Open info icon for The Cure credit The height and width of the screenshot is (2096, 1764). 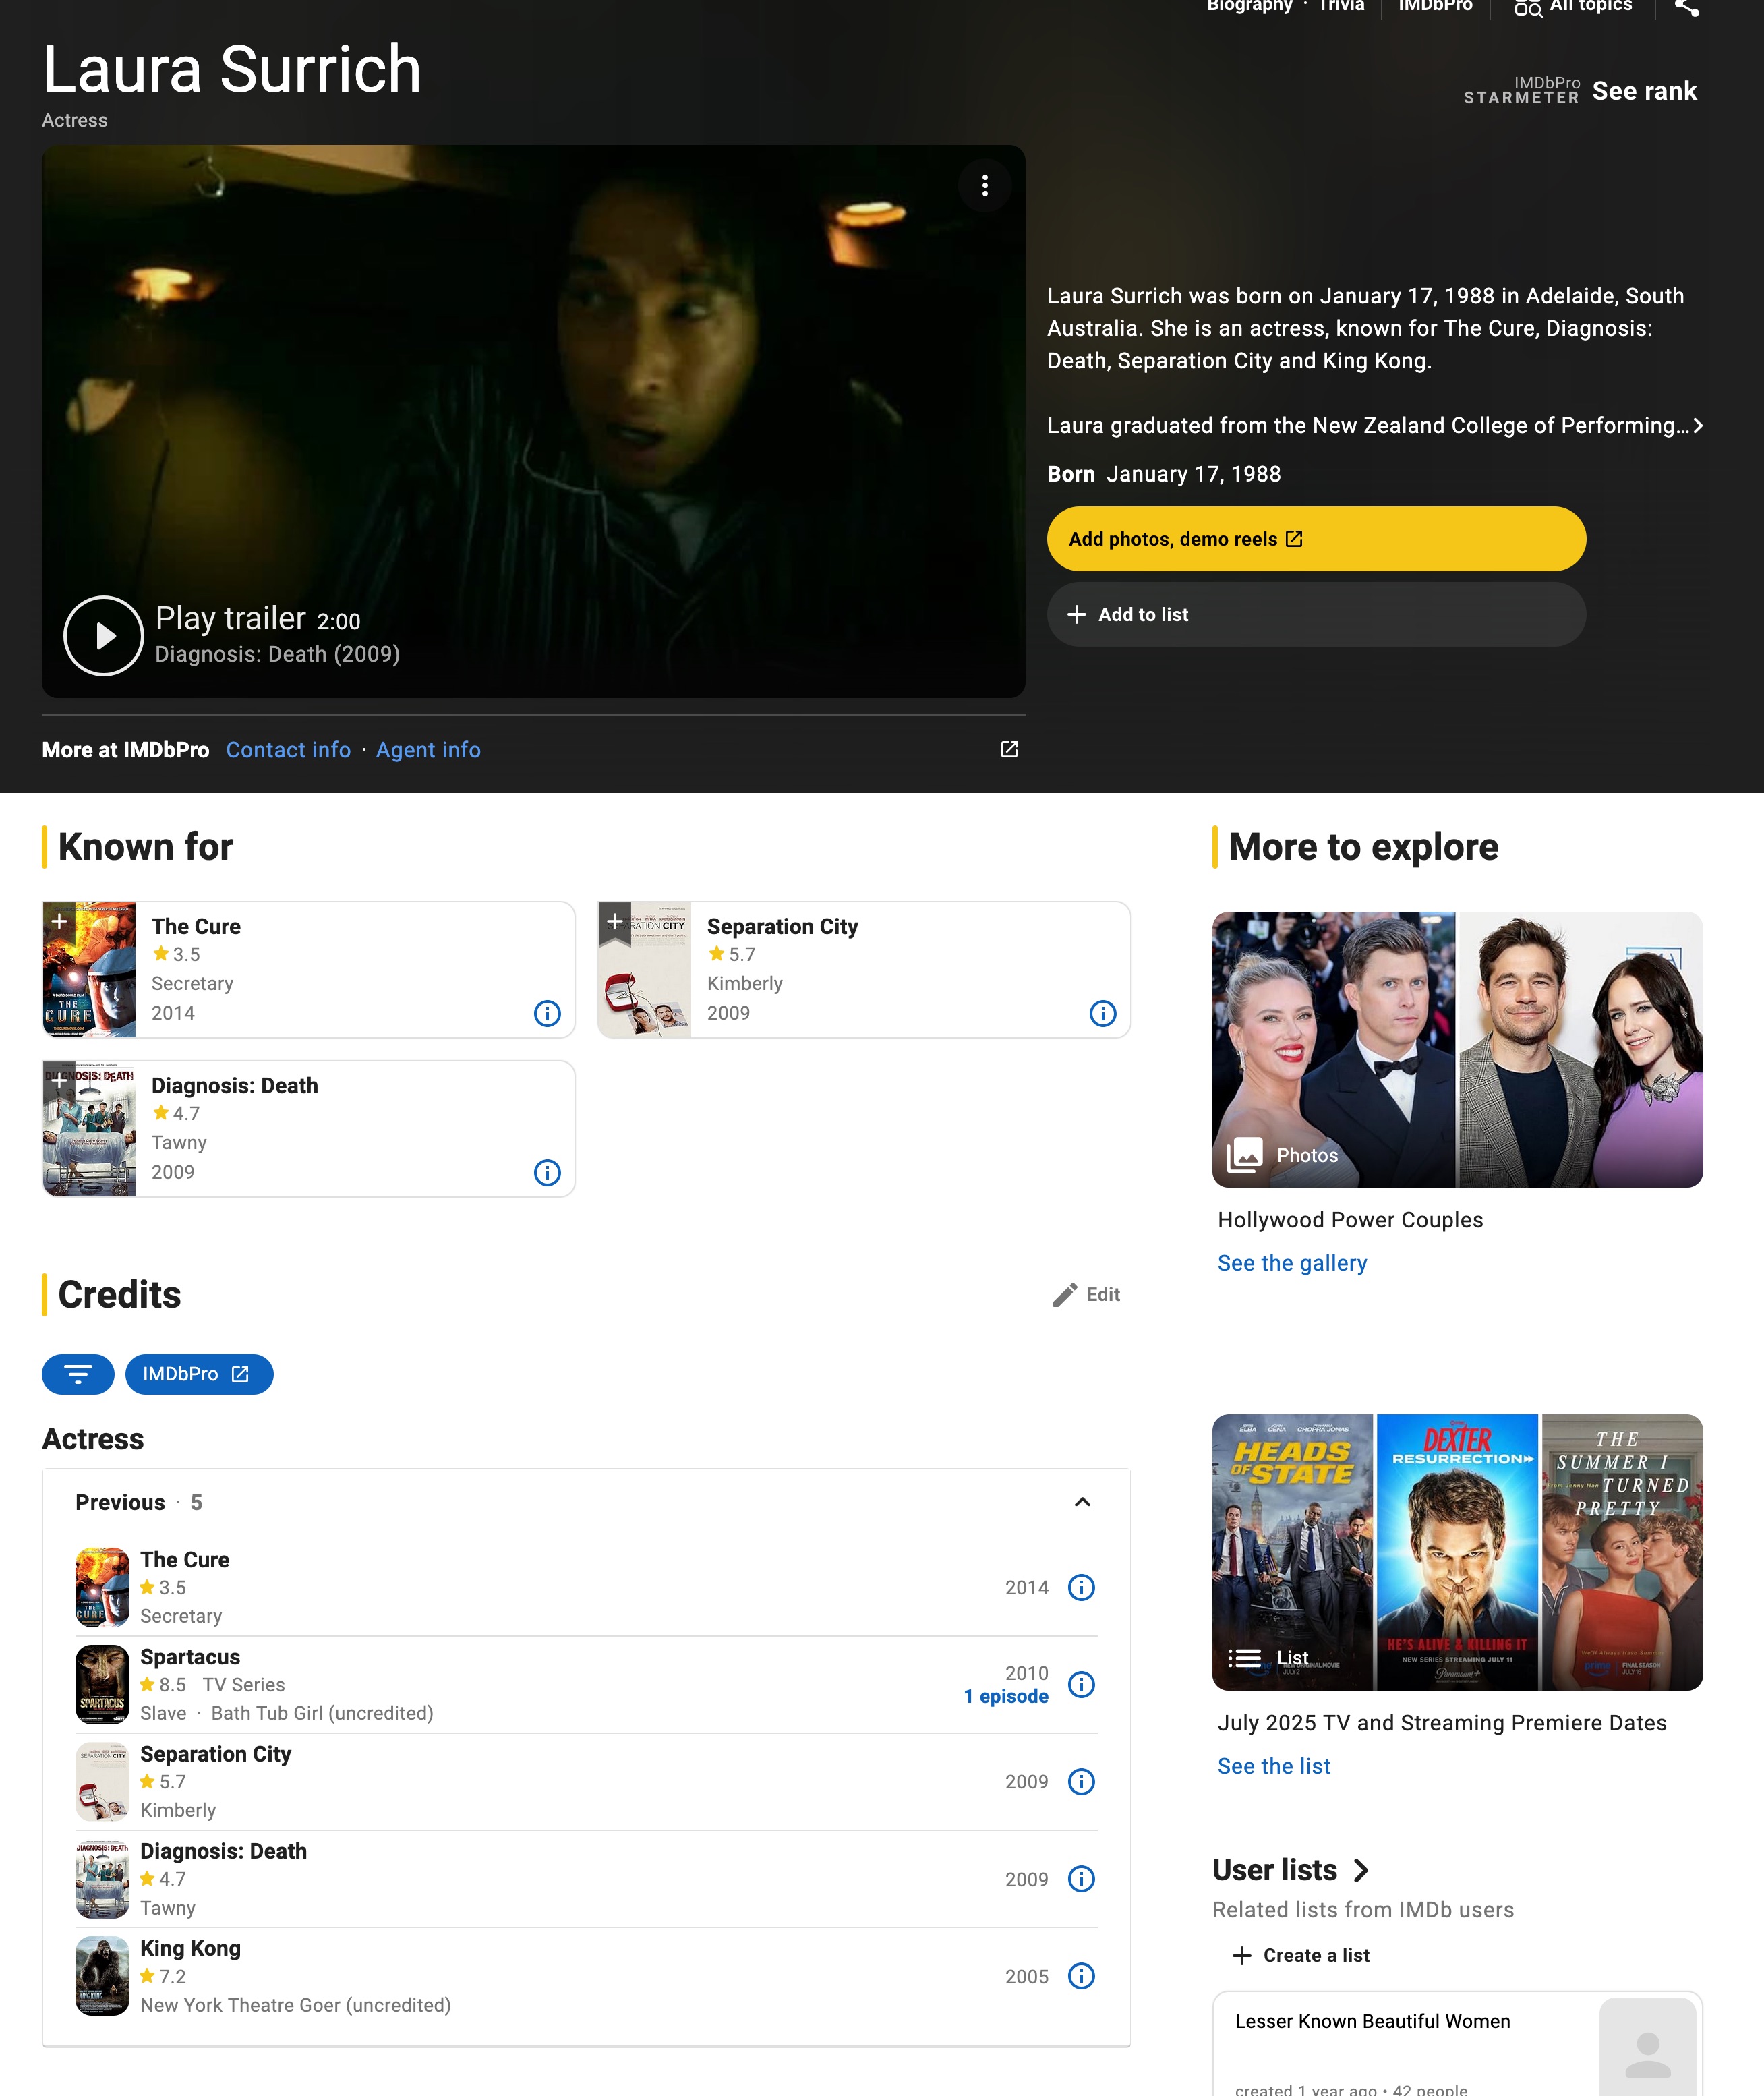(x=1081, y=1588)
